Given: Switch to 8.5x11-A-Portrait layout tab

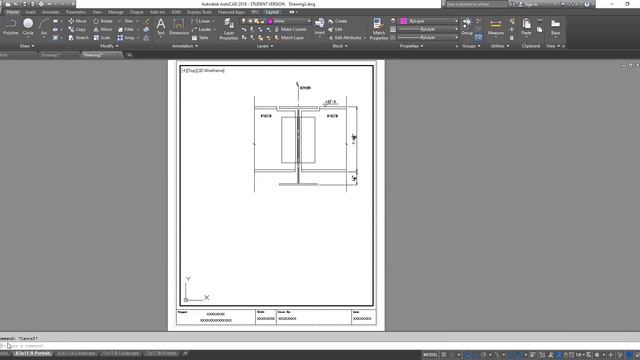Looking at the screenshot, I should tap(32, 353).
